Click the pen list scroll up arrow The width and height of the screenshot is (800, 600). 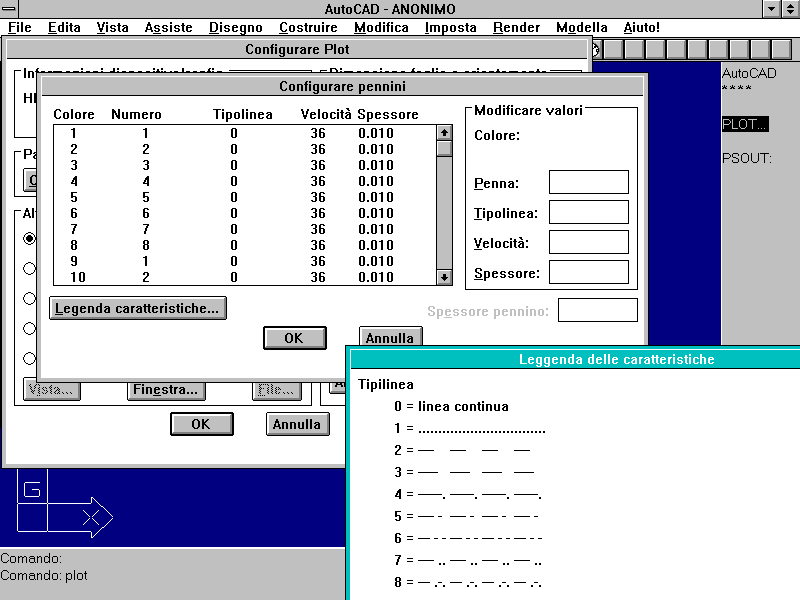click(444, 133)
